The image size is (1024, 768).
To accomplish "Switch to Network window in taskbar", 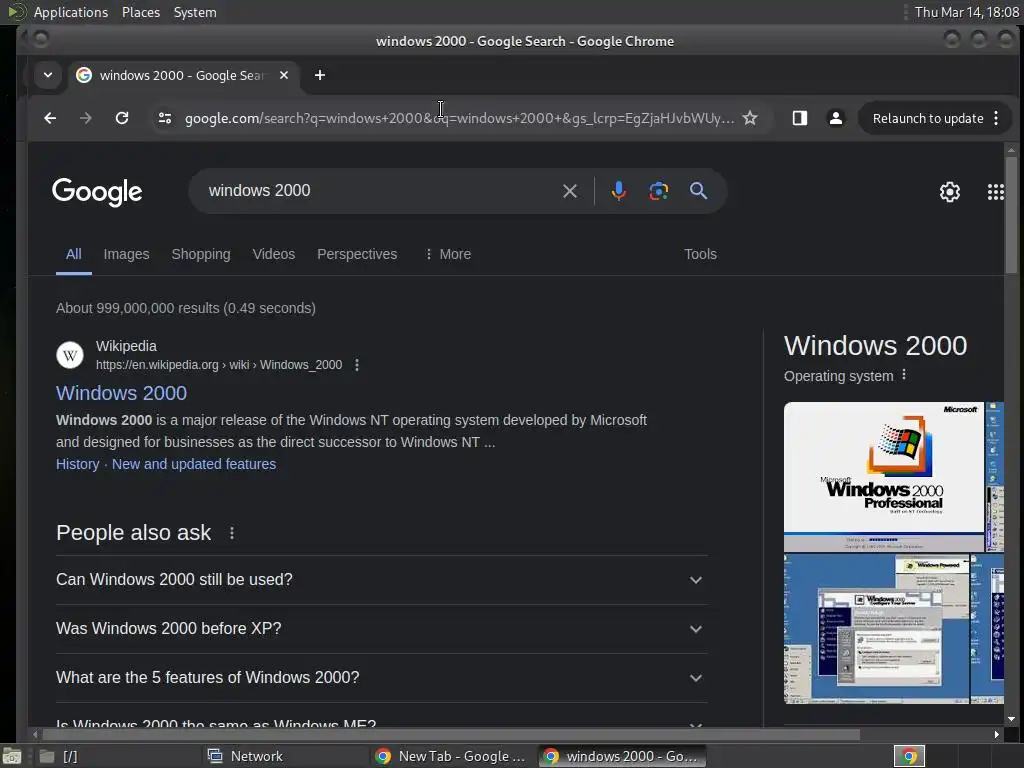I will pos(284,756).
